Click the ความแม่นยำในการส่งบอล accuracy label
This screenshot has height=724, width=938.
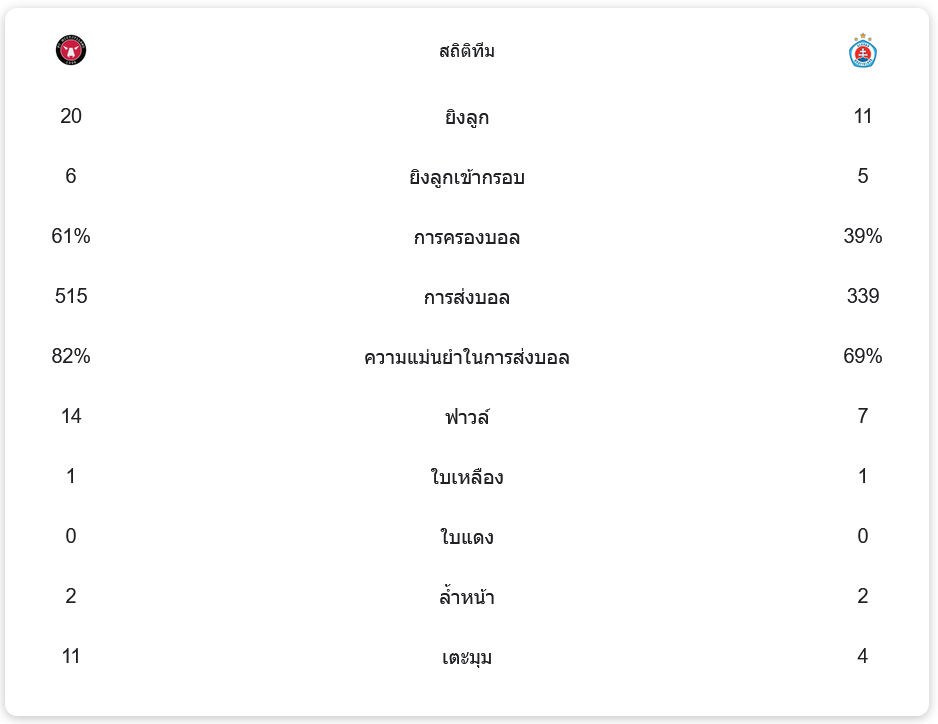pyautogui.click(x=467, y=357)
